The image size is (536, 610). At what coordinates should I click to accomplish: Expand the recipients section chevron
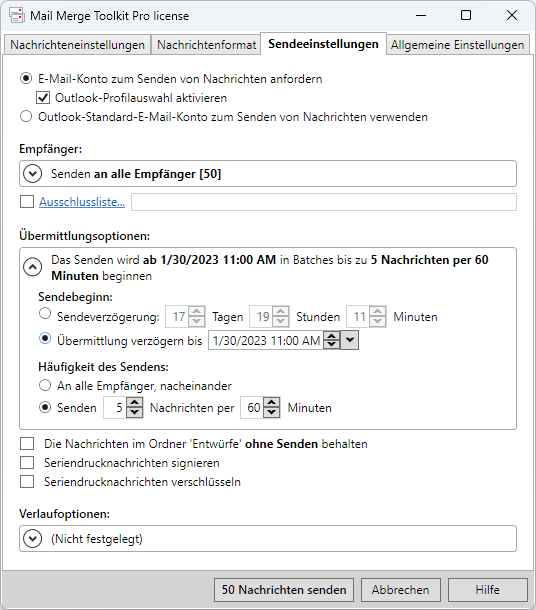[x=32, y=174]
